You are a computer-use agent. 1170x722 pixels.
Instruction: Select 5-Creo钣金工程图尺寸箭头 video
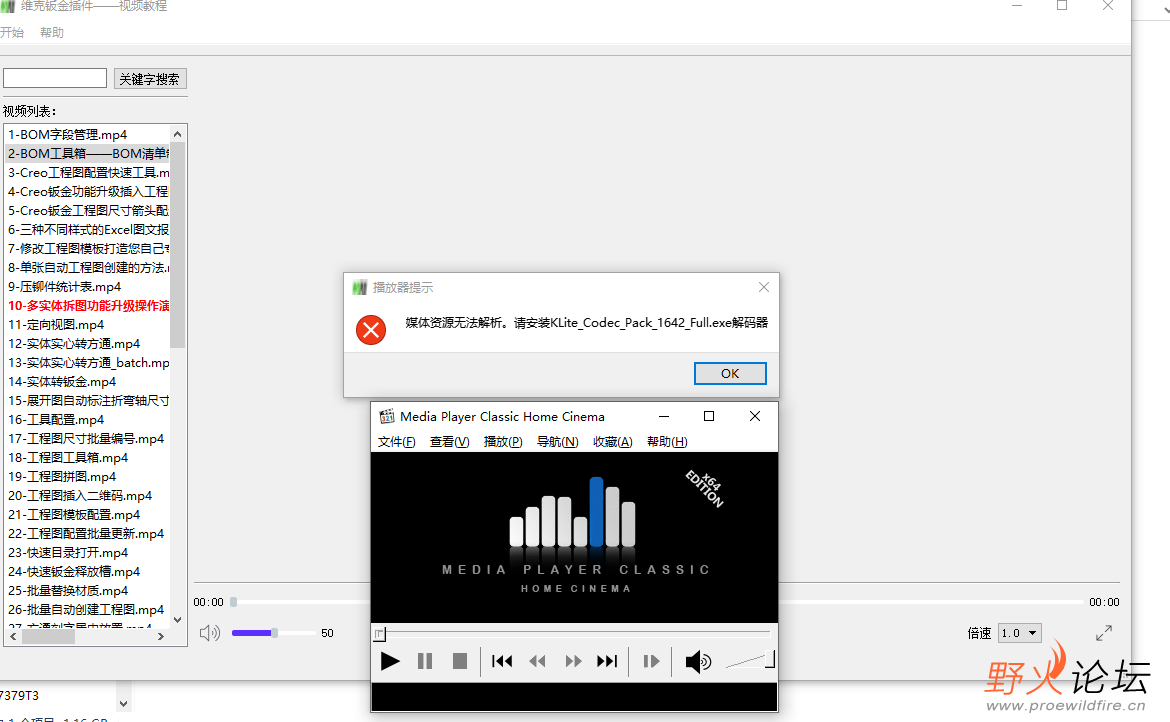pos(87,210)
